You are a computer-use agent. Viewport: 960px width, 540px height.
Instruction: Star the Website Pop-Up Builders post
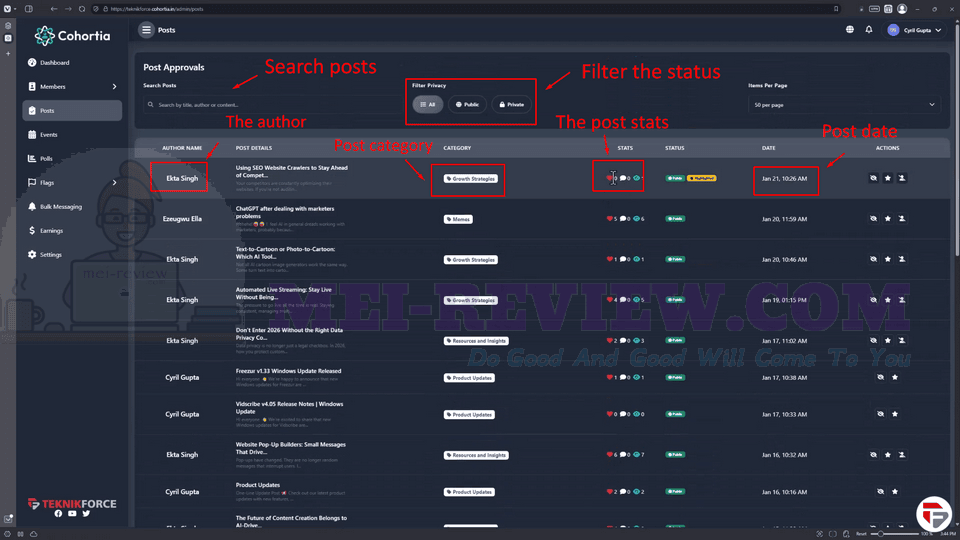click(888, 455)
